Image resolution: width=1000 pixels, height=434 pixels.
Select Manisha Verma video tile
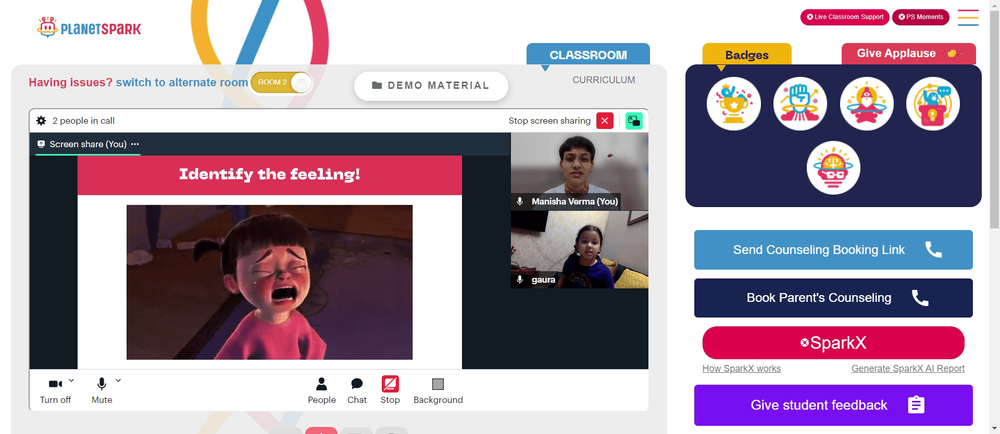pyautogui.click(x=579, y=171)
